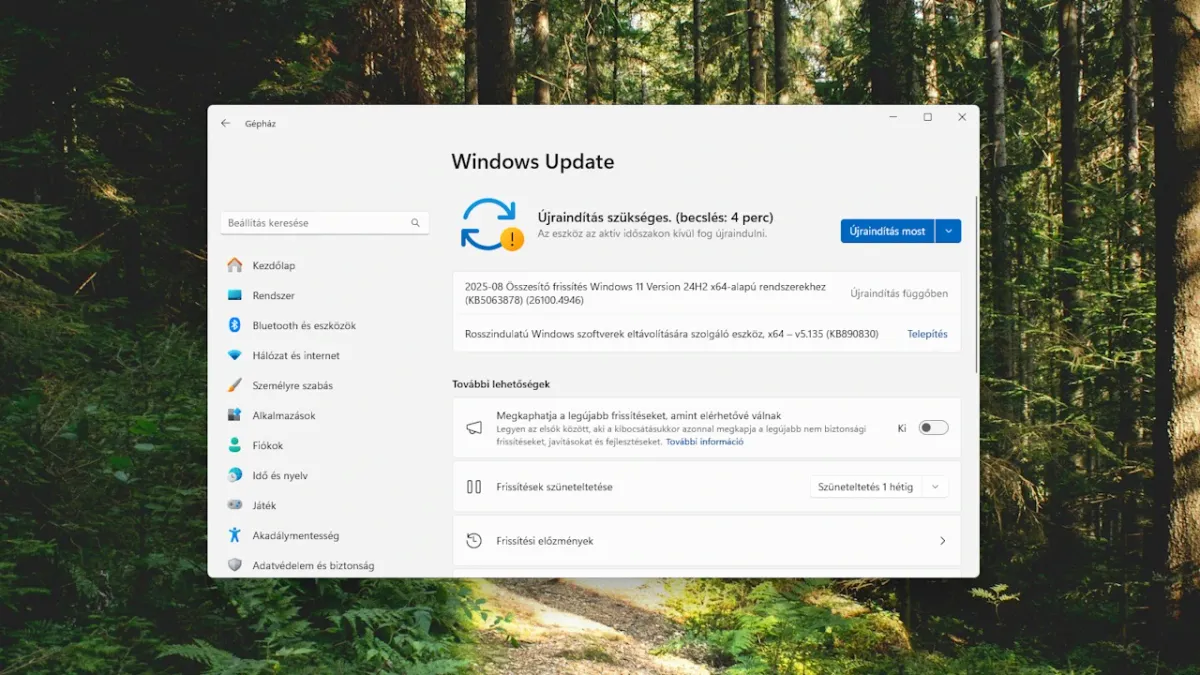Click the Windows Update sync status icon

(490, 224)
